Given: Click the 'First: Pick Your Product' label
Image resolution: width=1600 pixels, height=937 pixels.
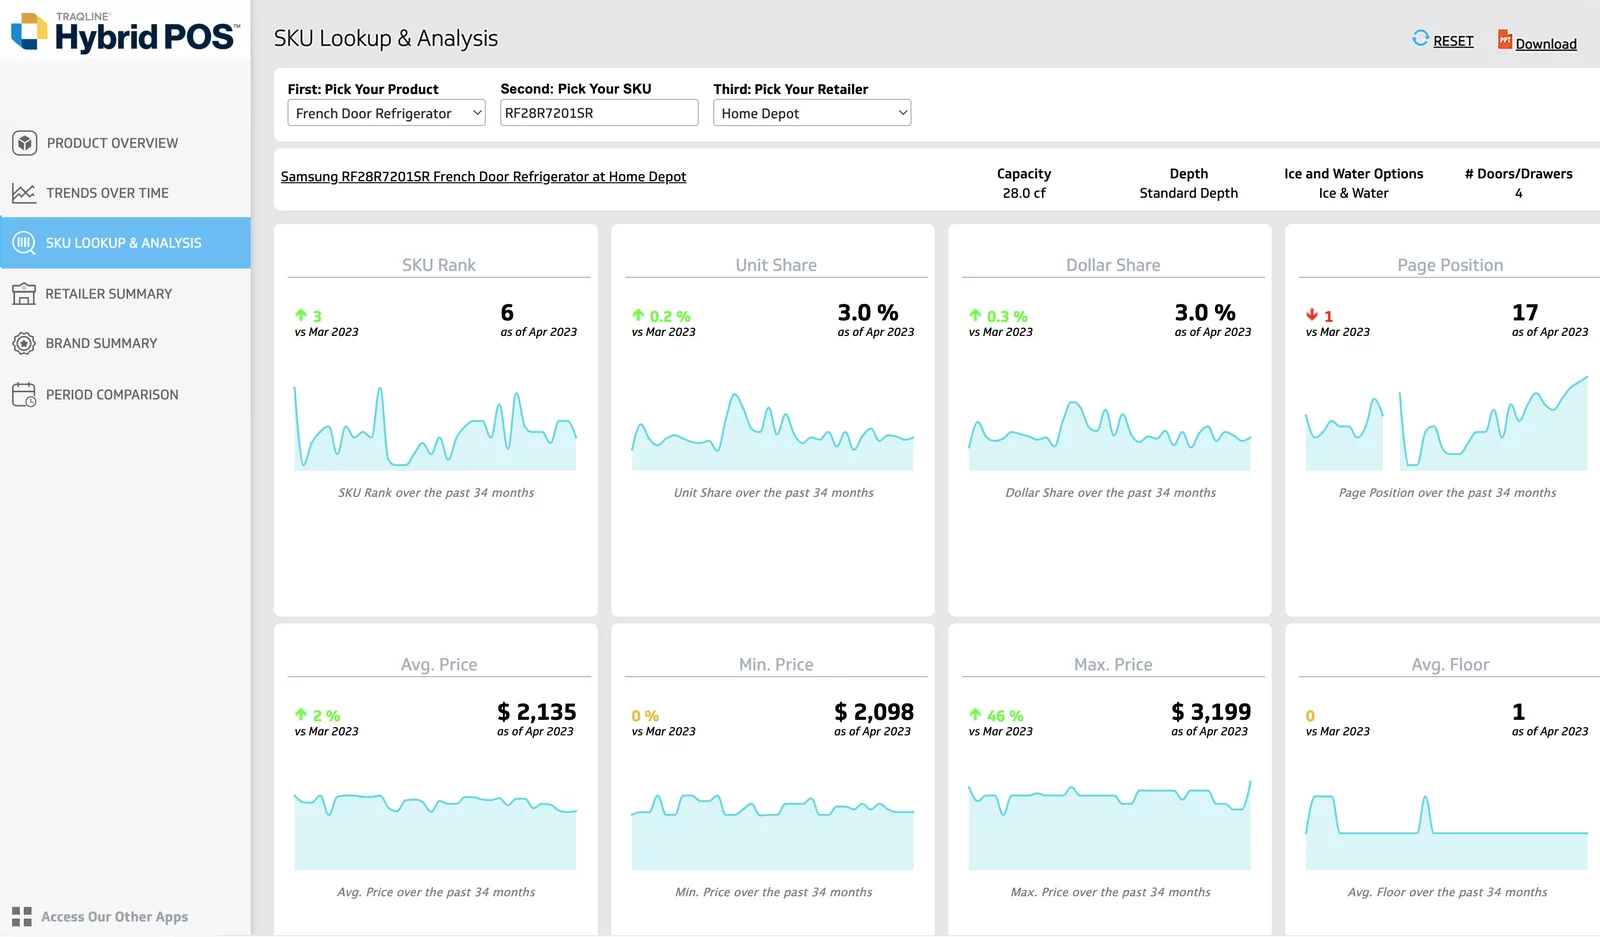Looking at the screenshot, I should point(363,89).
